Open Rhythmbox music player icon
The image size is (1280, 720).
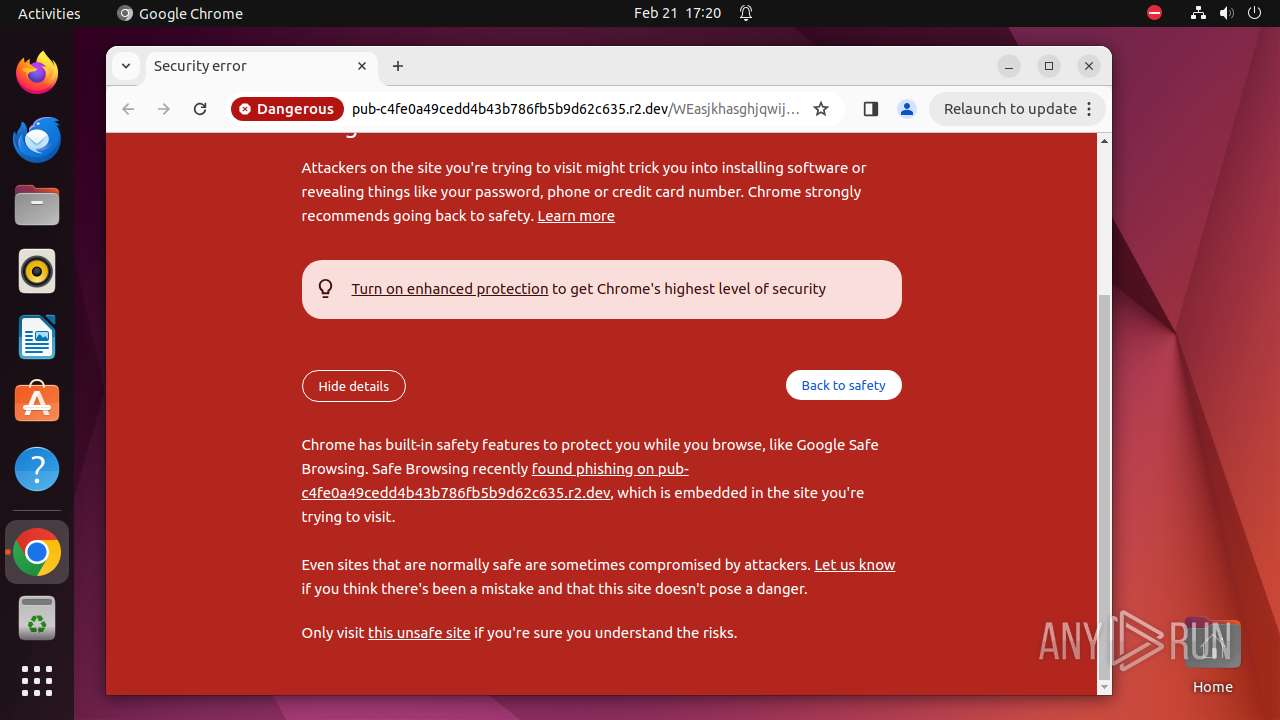click(x=37, y=271)
